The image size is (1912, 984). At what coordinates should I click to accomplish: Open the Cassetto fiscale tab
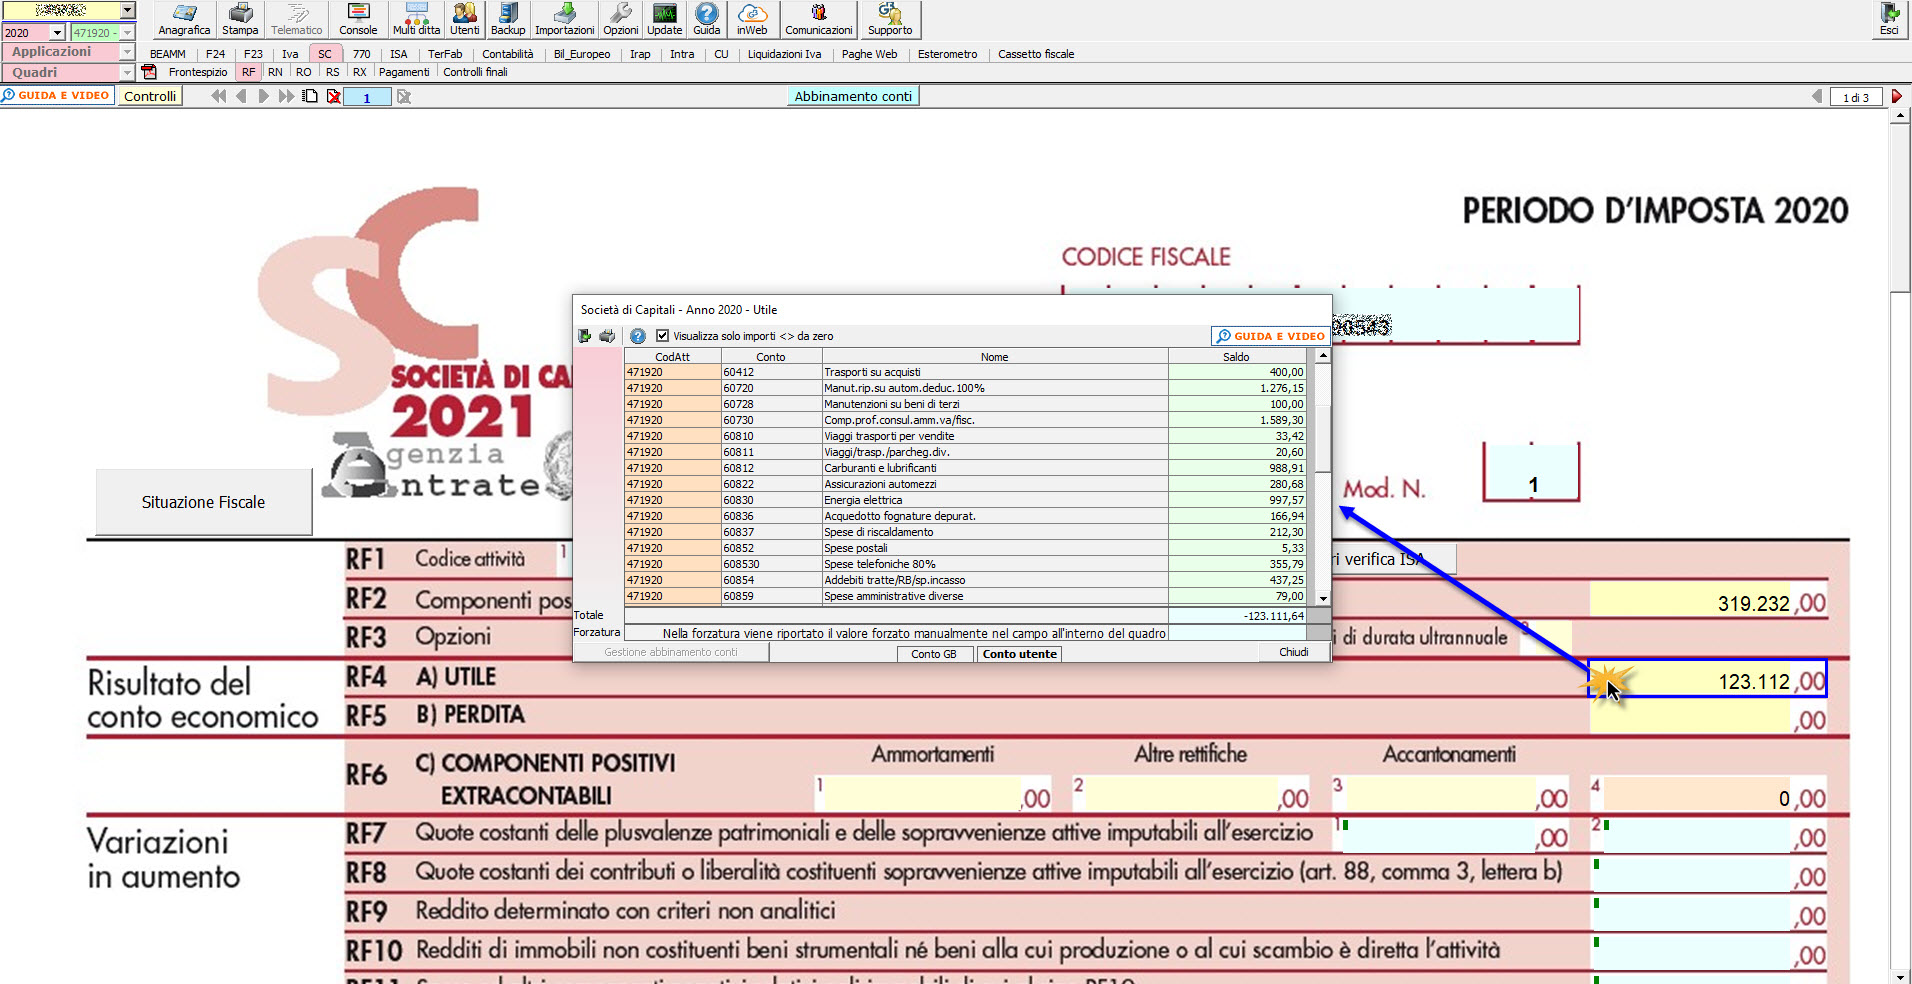1036,54
